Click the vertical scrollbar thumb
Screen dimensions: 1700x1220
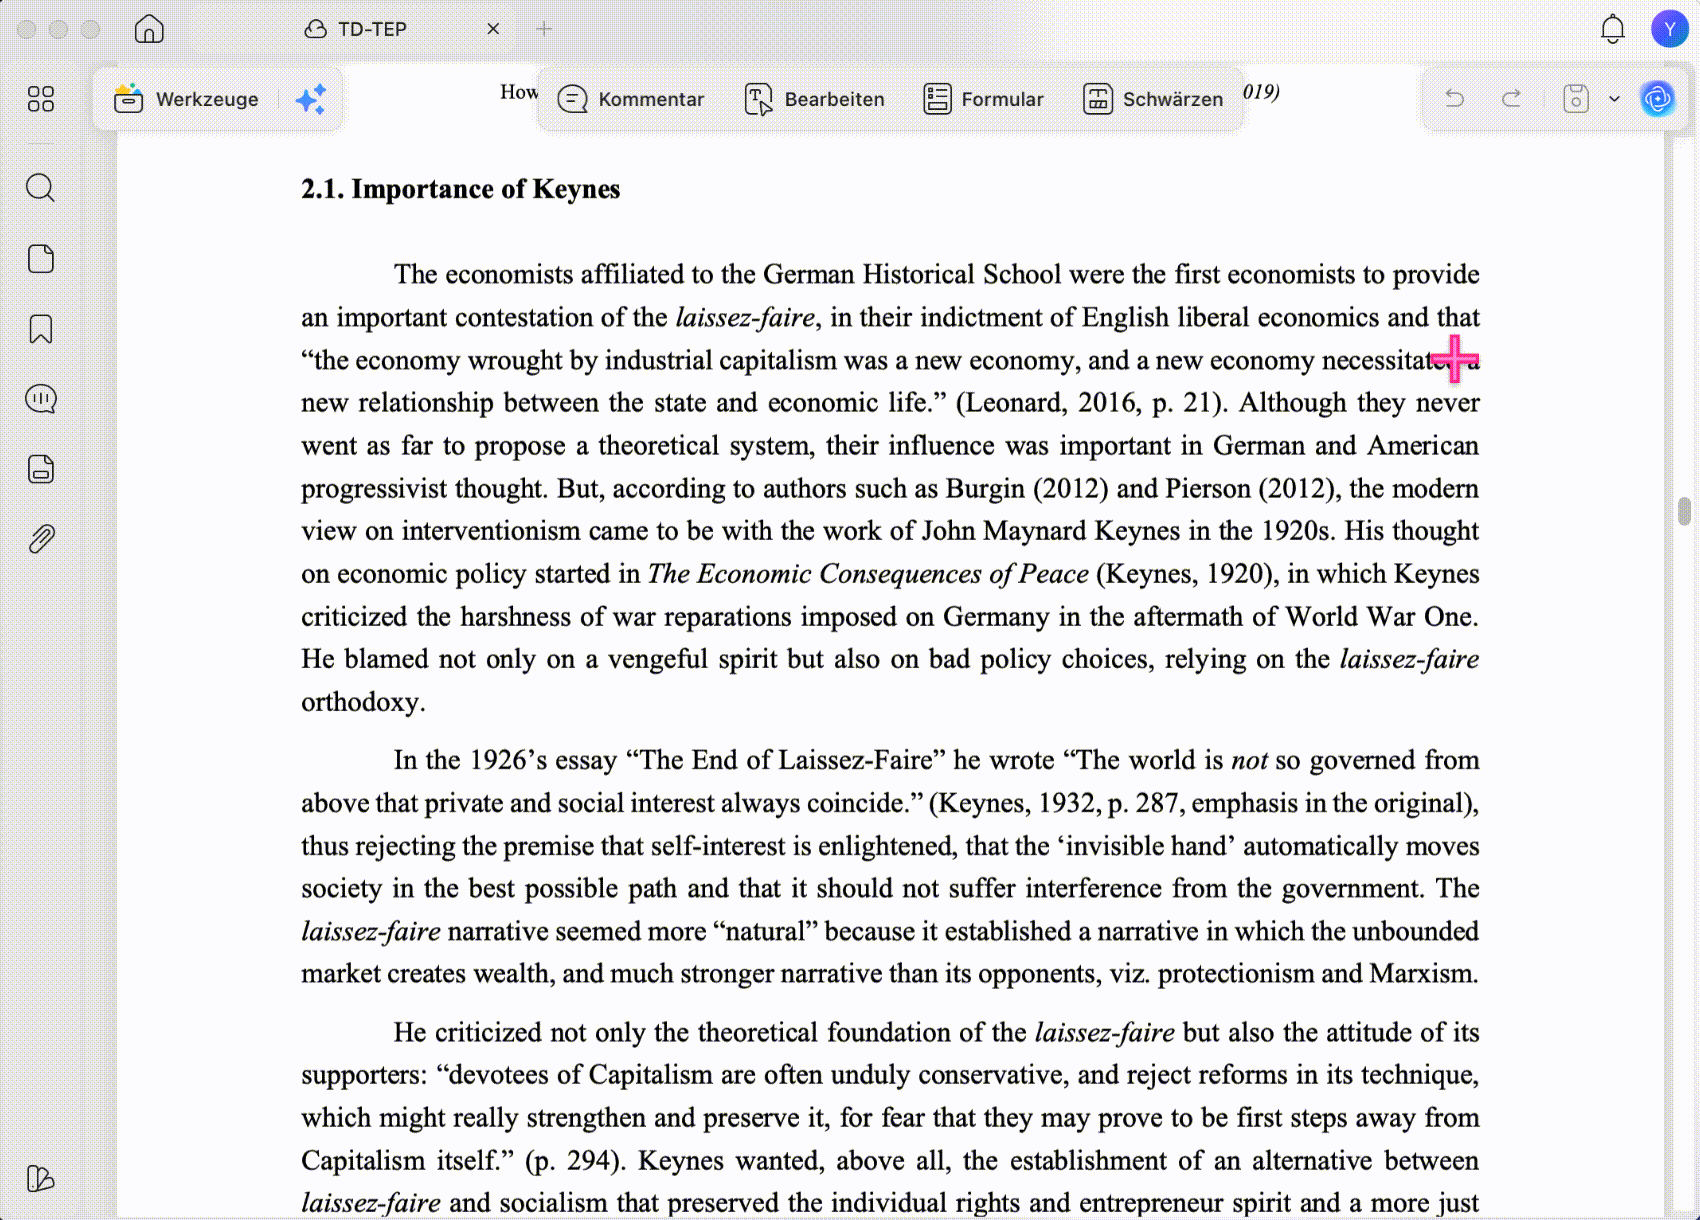[x=1684, y=511]
